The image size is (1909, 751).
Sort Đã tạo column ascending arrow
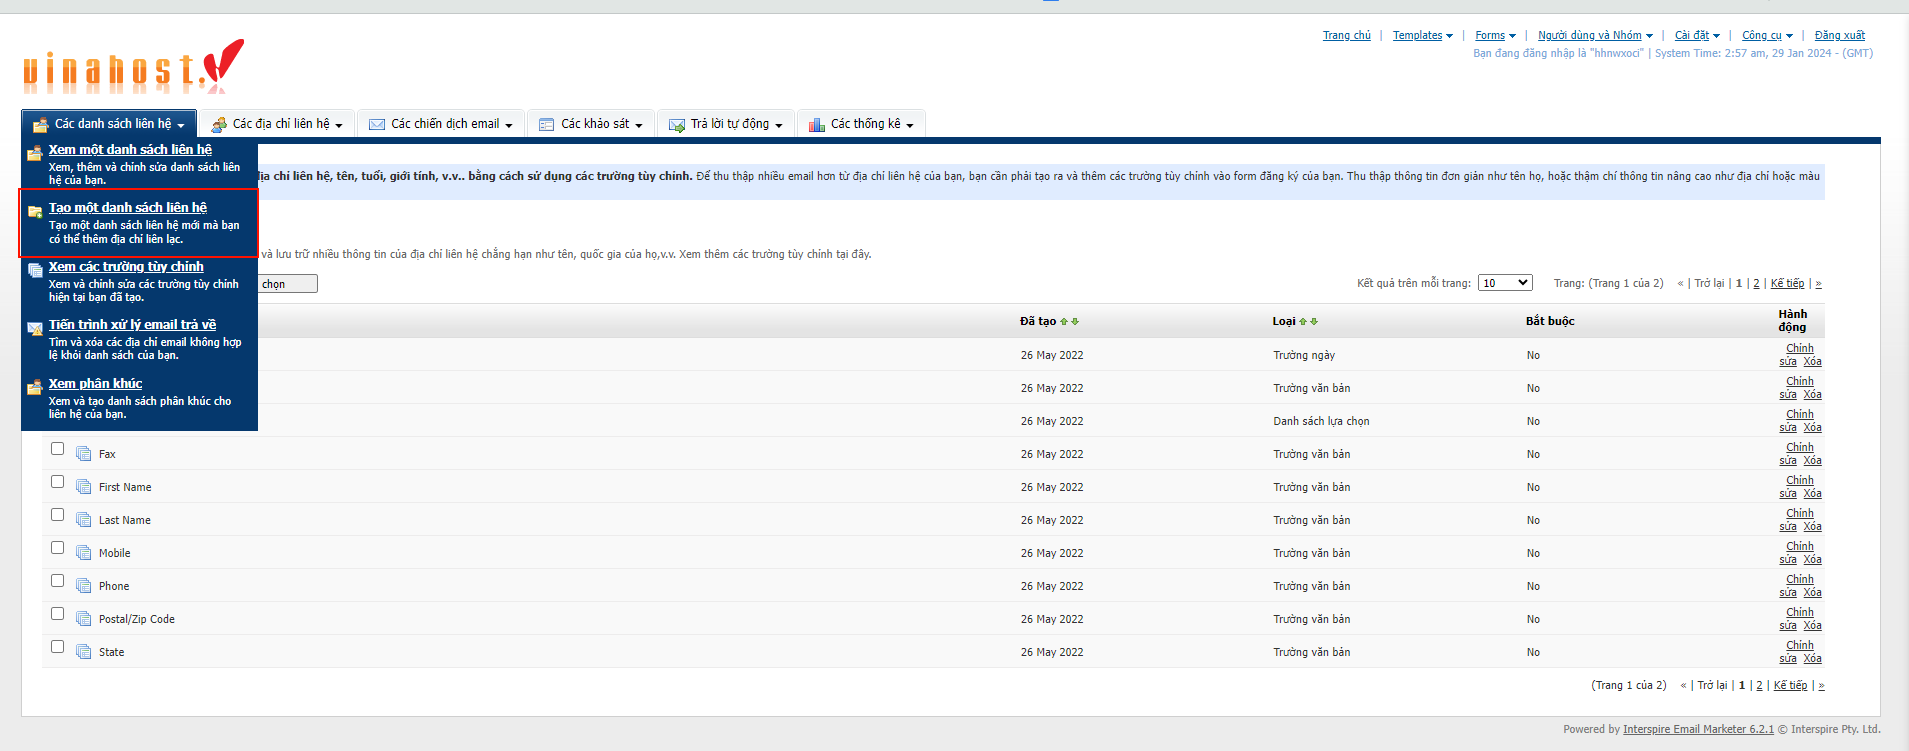tap(1064, 322)
